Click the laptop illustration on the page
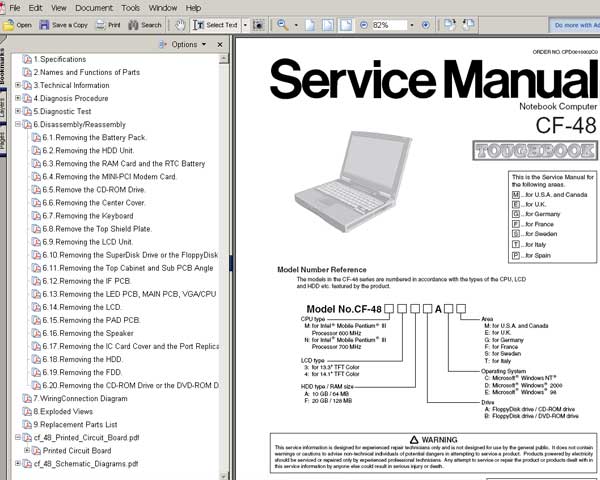This screenshot has width=600, height=480. (x=353, y=181)
